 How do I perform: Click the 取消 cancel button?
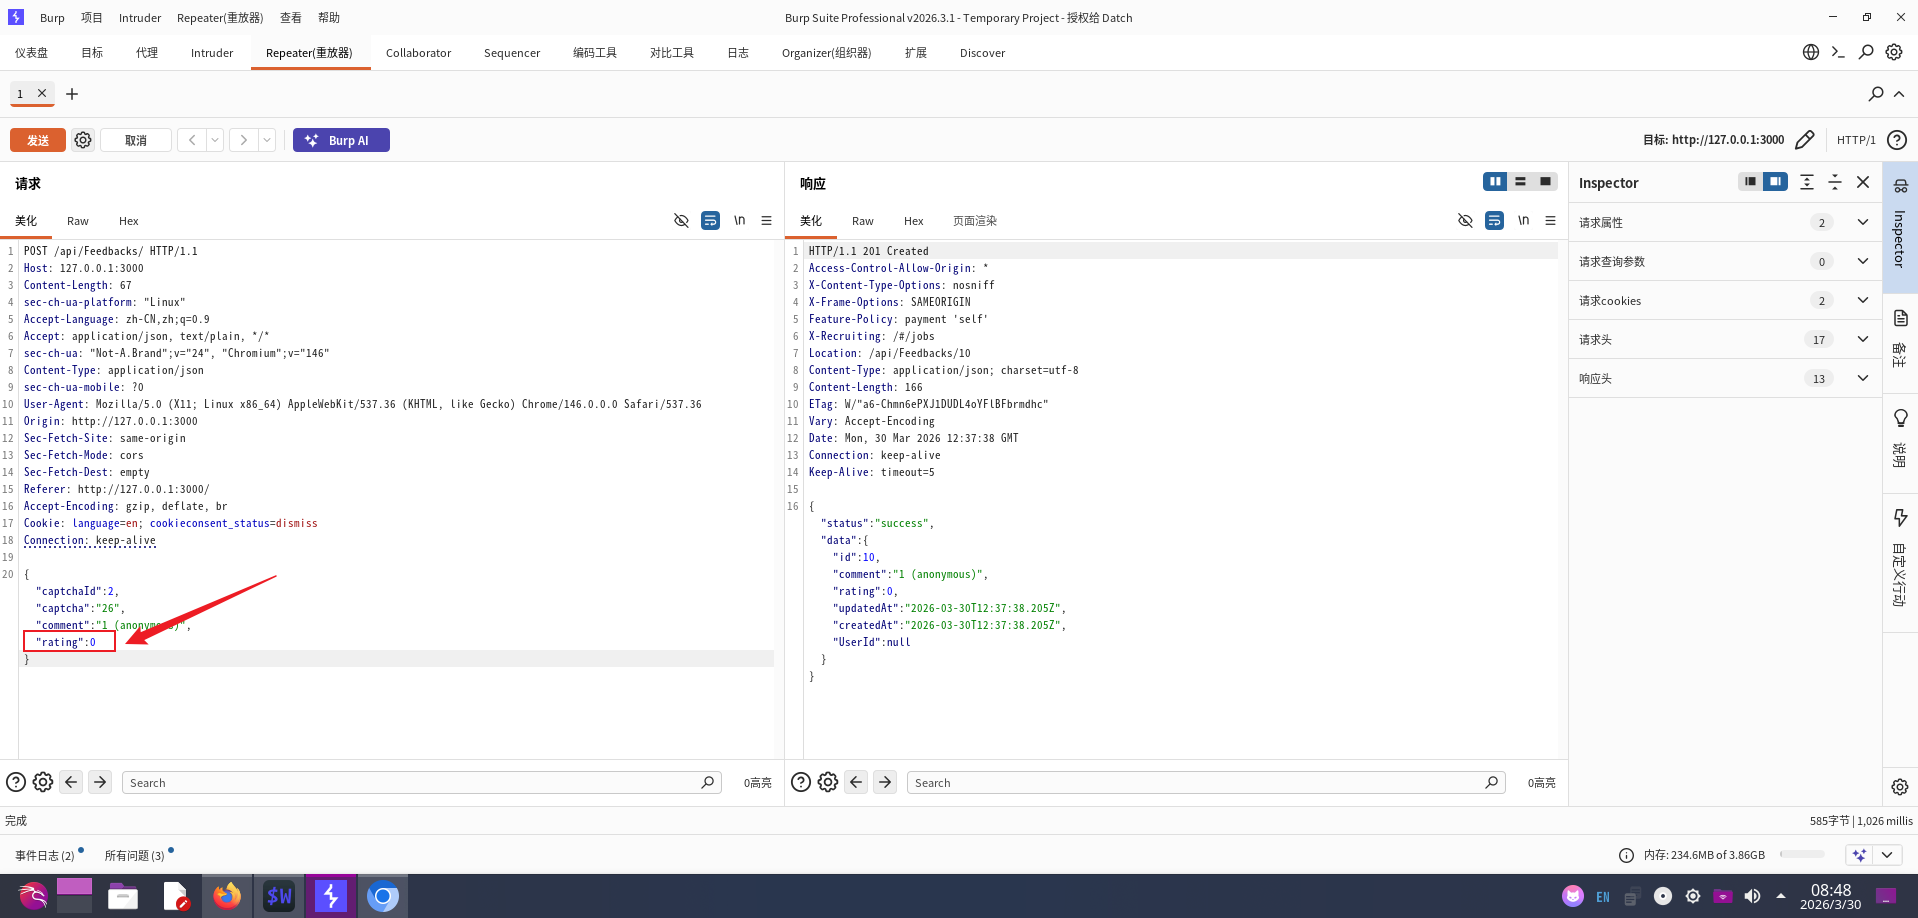(x=136, y=140)
